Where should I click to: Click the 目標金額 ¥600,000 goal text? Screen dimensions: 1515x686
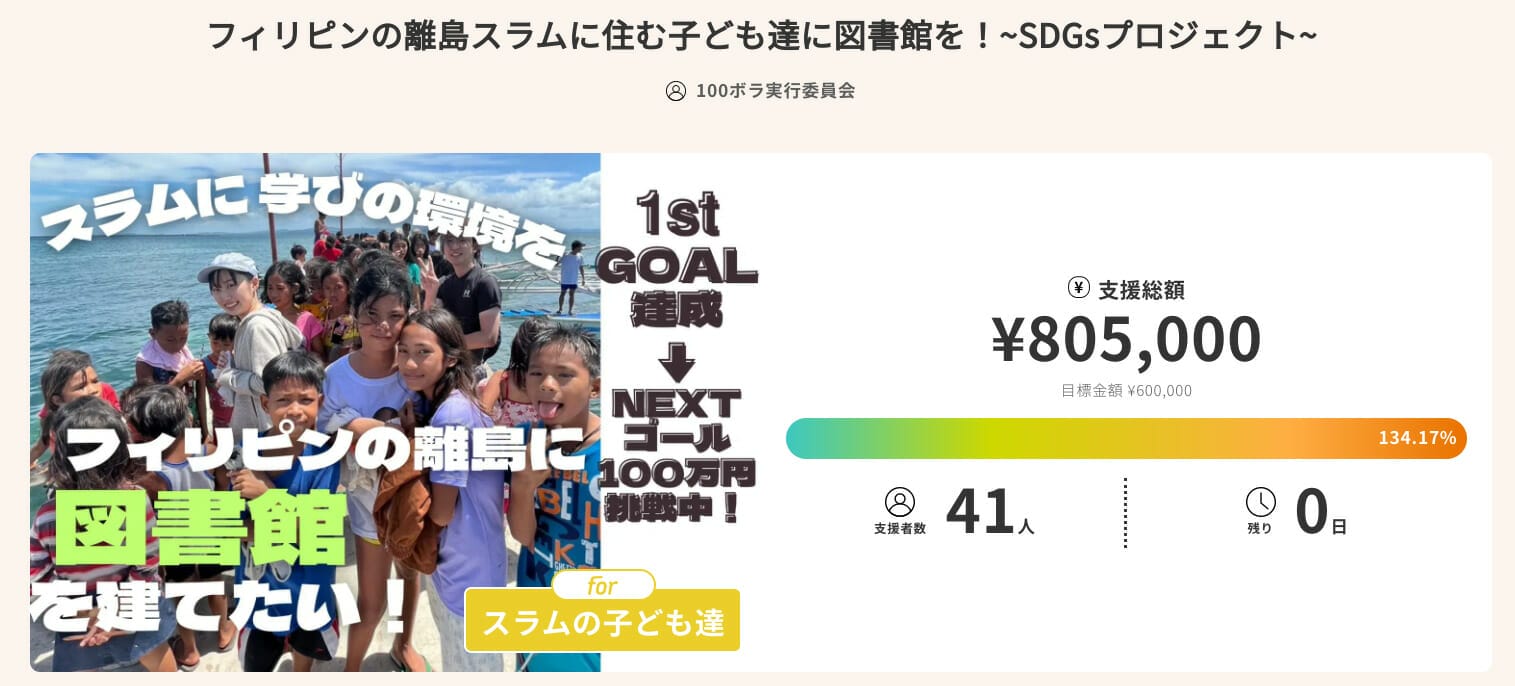pyautogui.click(x=1126, y=391)
